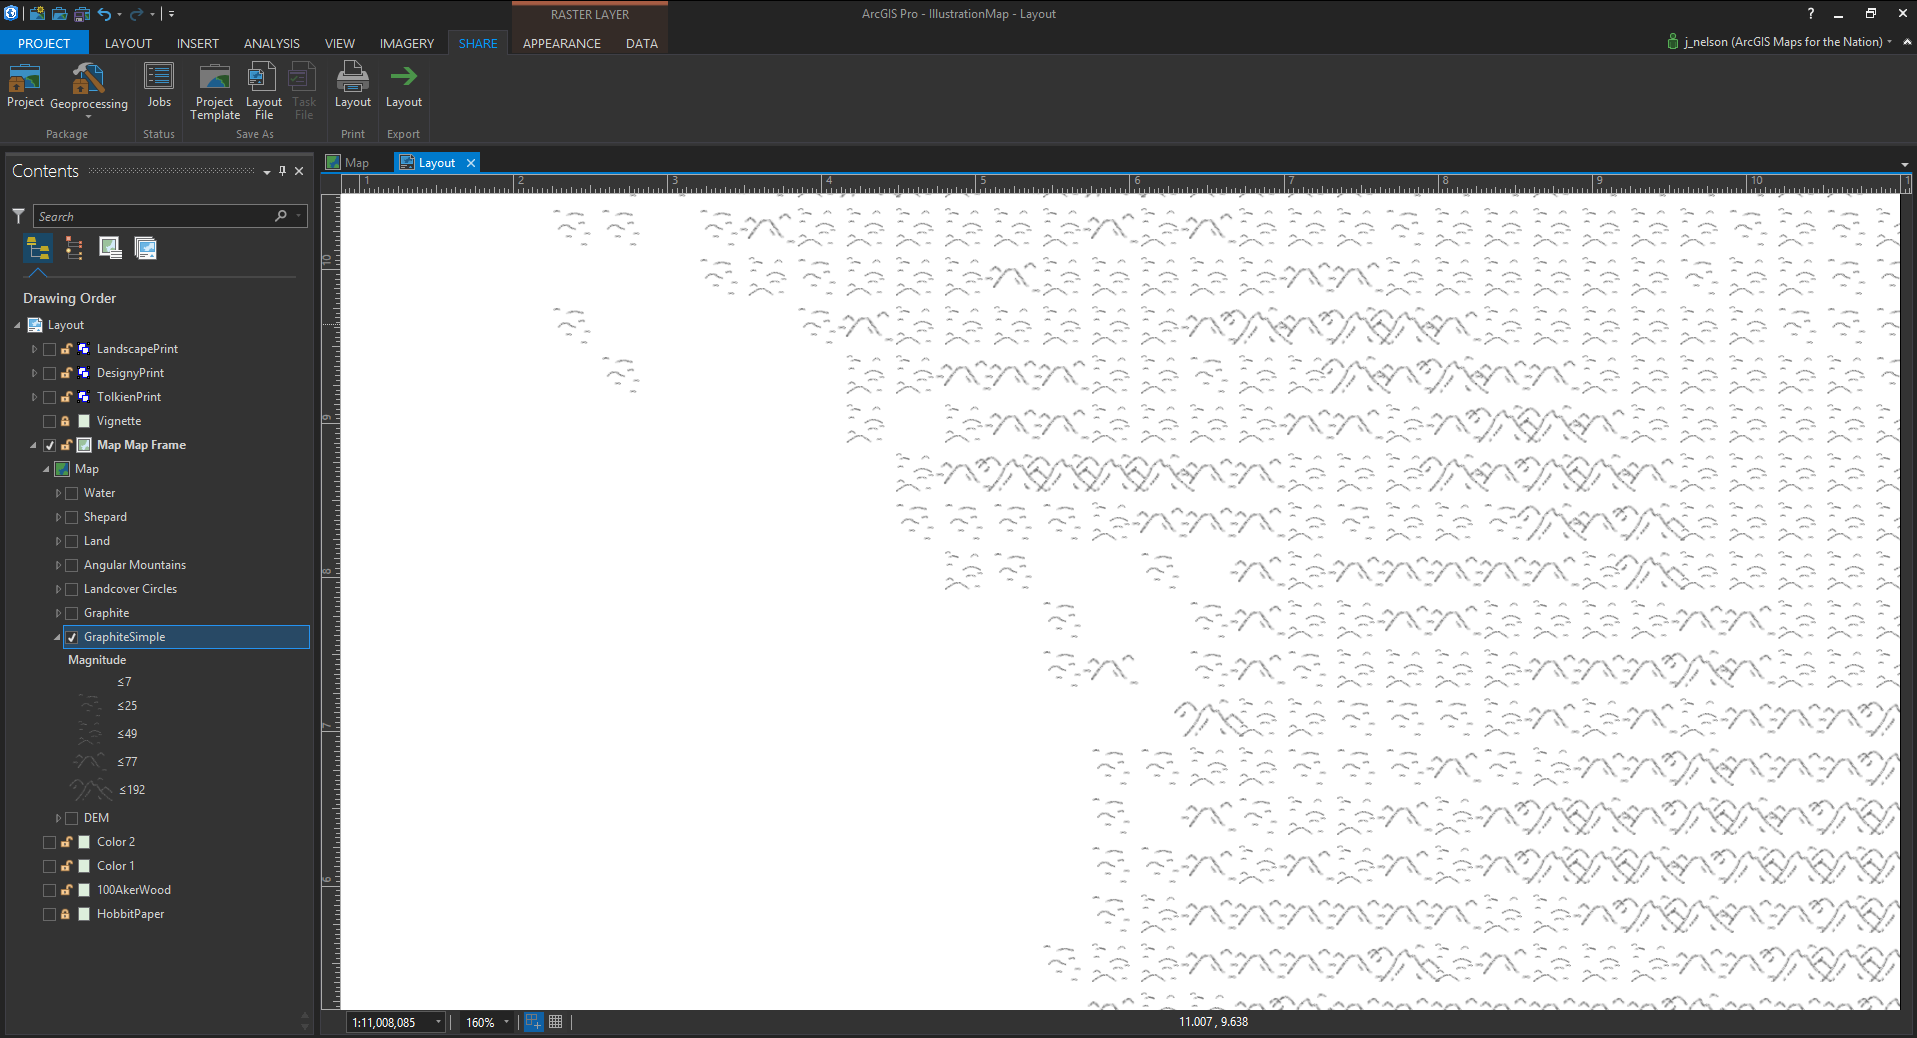Open Geoprocessing package dropdown
Viewport: 1917px width, 1038px height.
[88, 117]
